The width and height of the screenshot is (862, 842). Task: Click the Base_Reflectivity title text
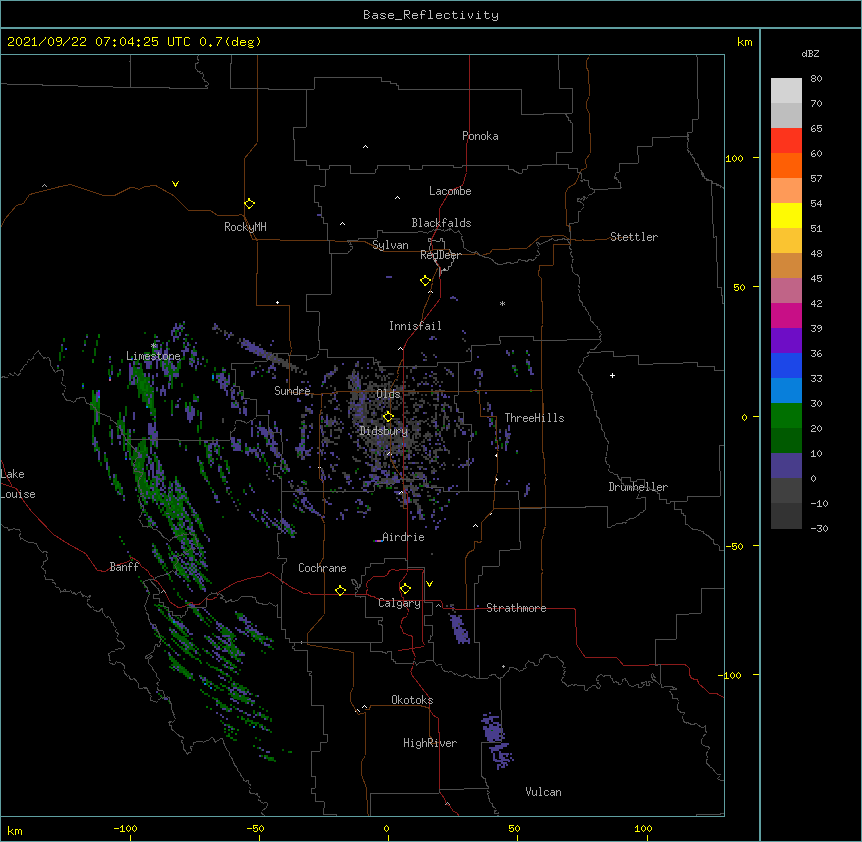point(431,15)
